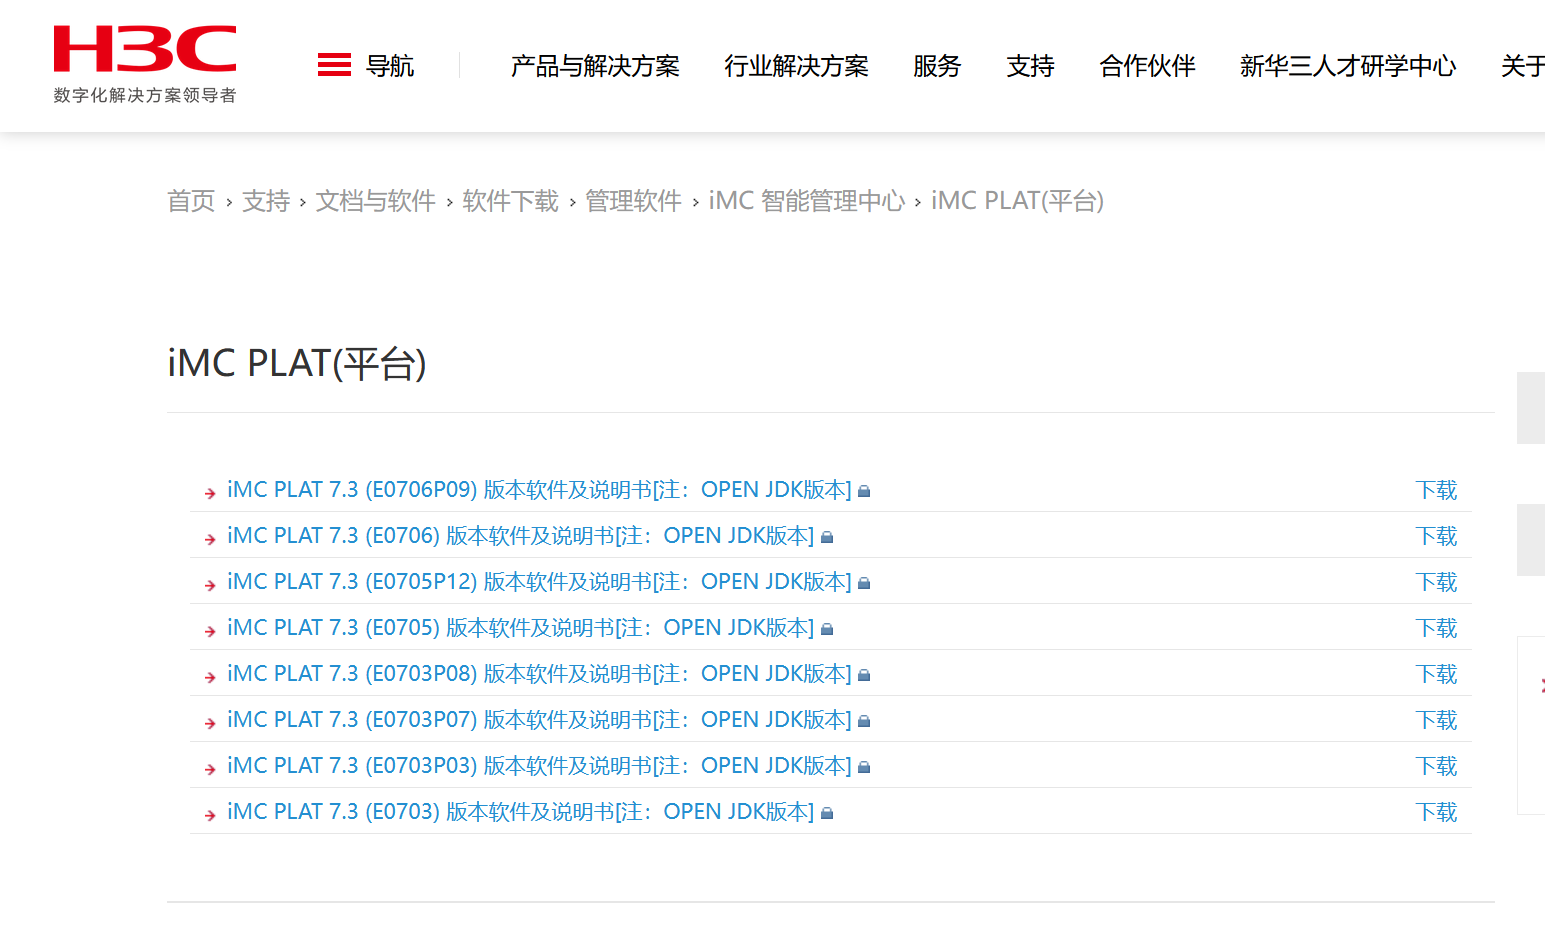1545x943 pixels.
Task: Open the 行业解决方案 menu
Action: click(x=796, y=66)
